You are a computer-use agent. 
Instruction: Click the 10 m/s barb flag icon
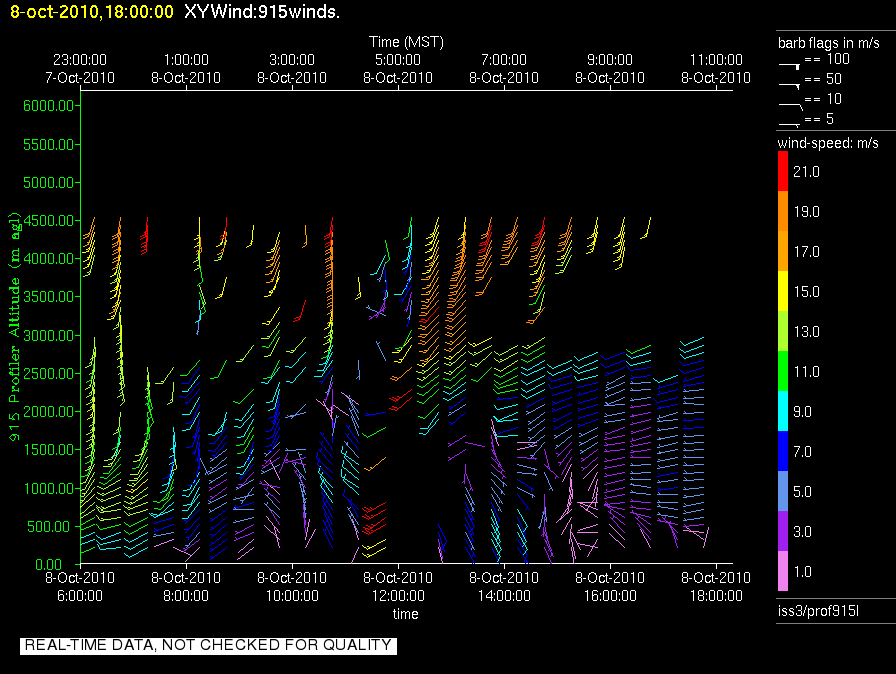pyautogui.click(x=790, y=105)
